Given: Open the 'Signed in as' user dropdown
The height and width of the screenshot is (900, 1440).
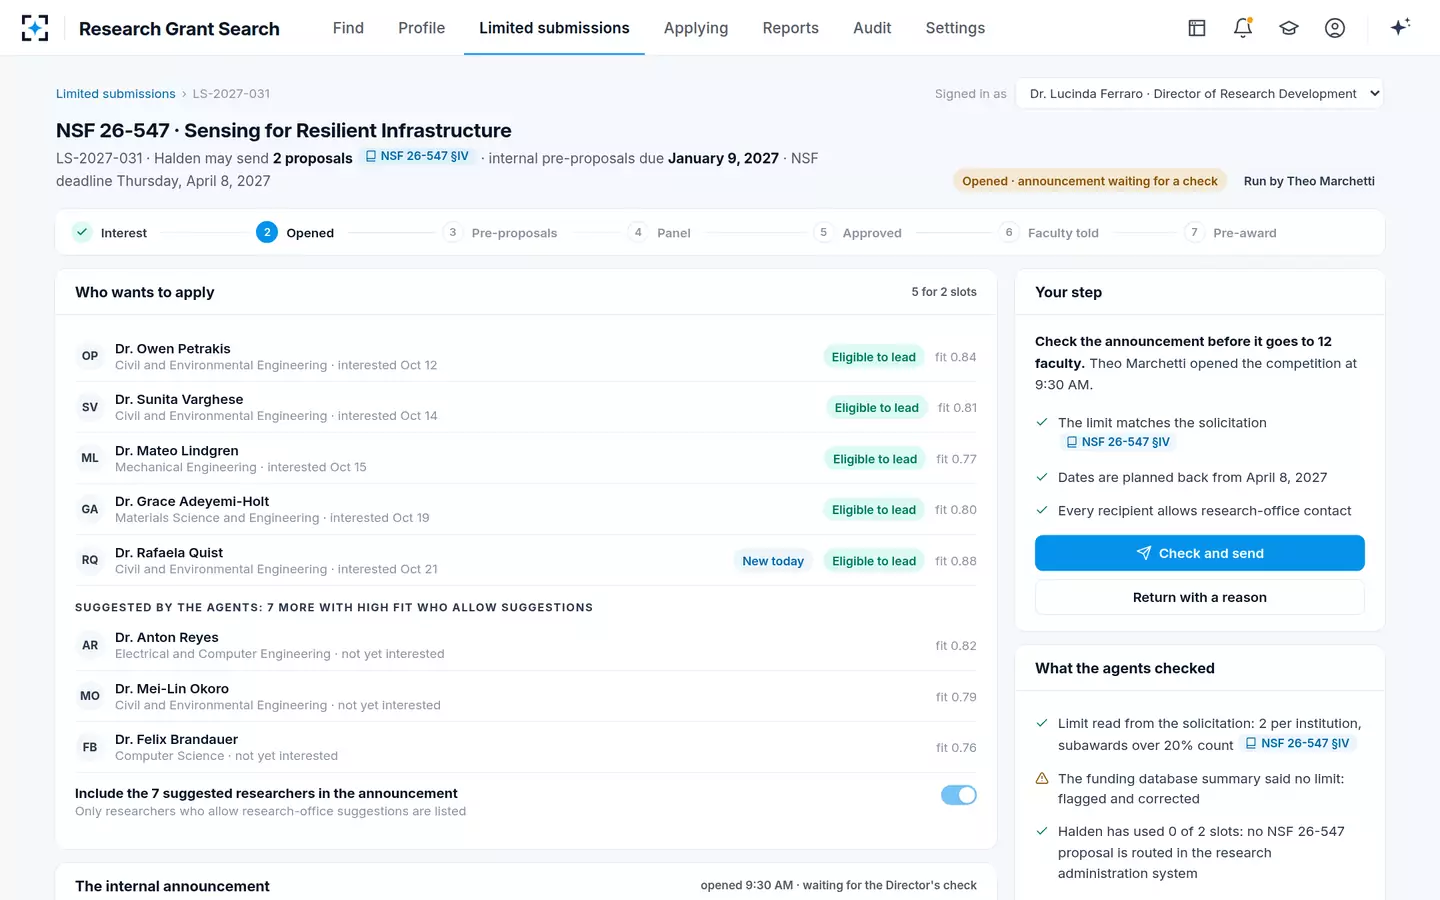Looking at the screenshot, I should (x=1200, y=93).
